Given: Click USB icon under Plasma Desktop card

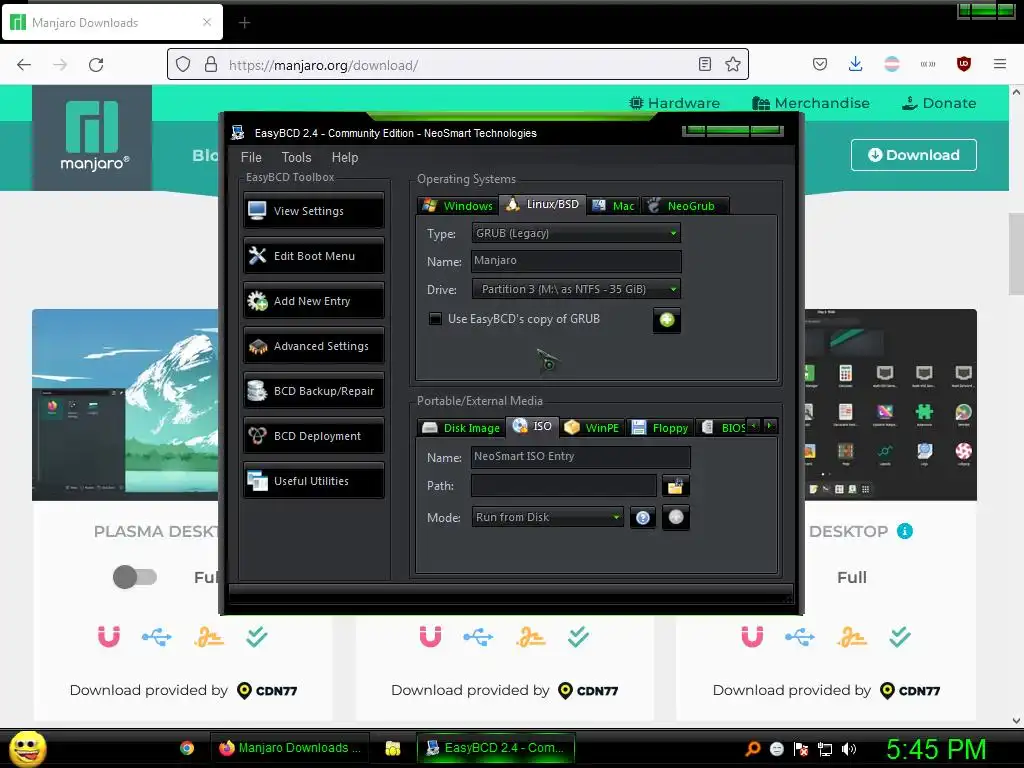Looking at the screenshot, I should 157,637.
